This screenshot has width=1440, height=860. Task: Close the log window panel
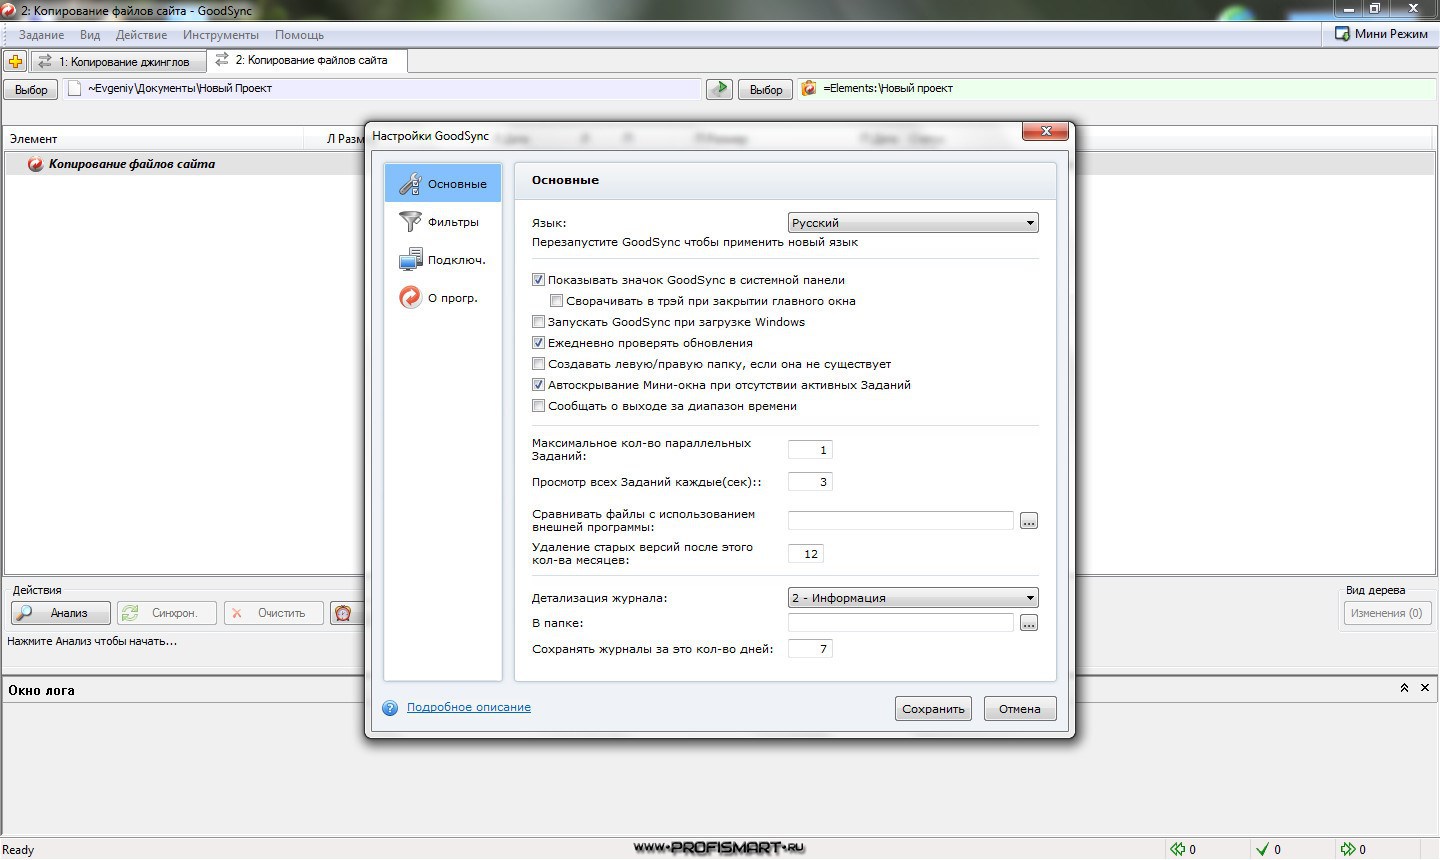pyautogui.click(x=1425, y=688)
